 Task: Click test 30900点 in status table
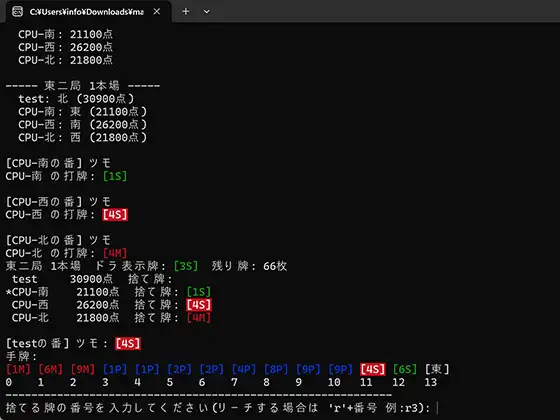coord(62,279)
